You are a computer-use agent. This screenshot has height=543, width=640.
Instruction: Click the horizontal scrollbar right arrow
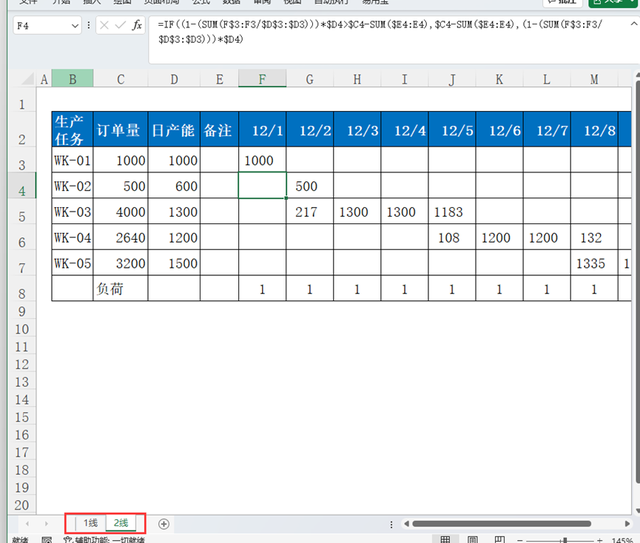pos(627,523)
